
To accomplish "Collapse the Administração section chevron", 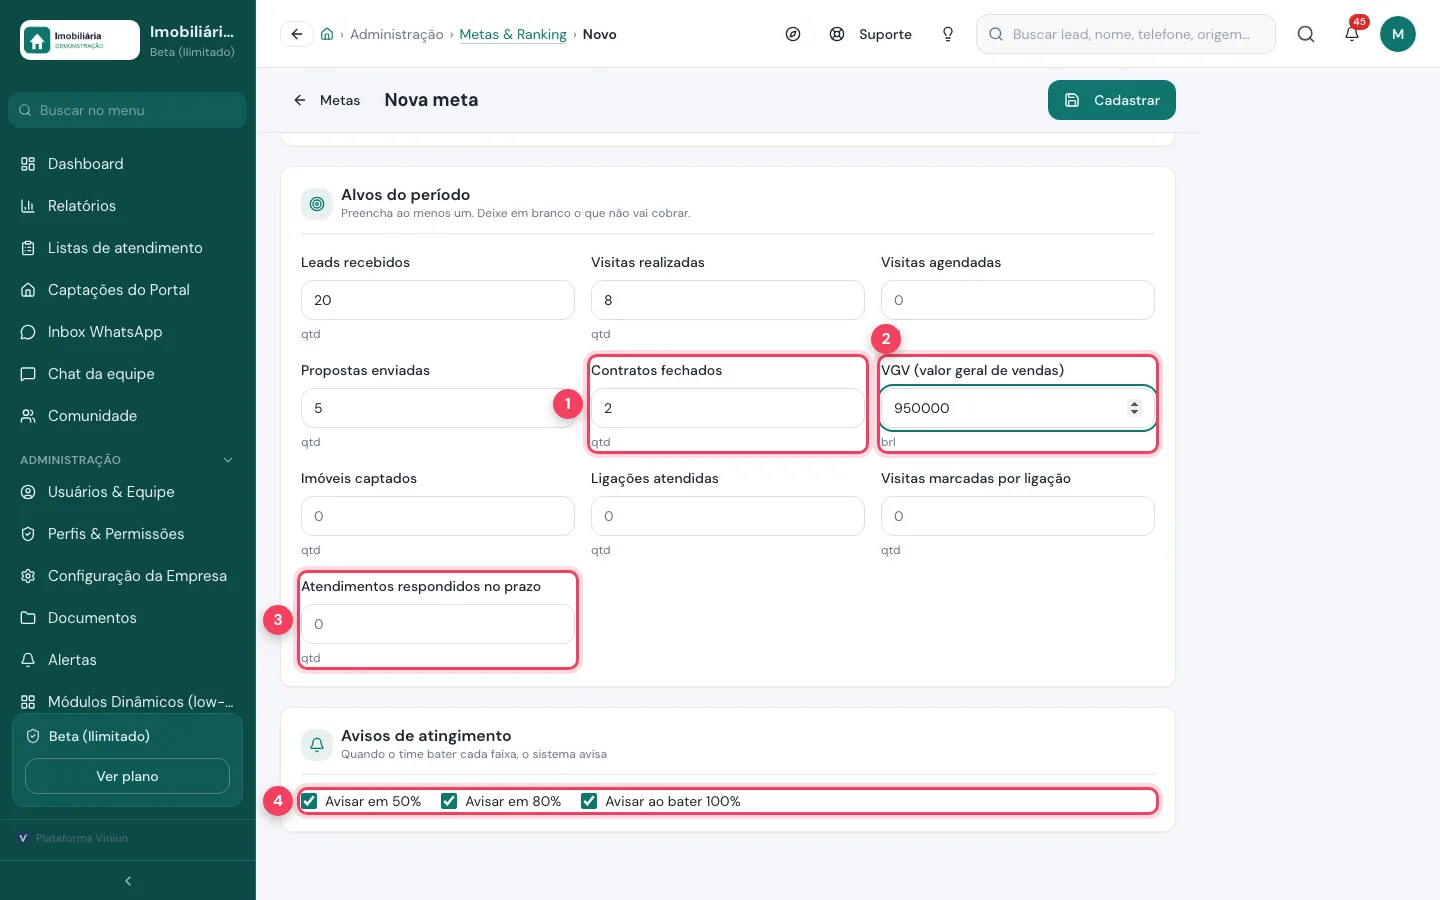I will (228, 460).
